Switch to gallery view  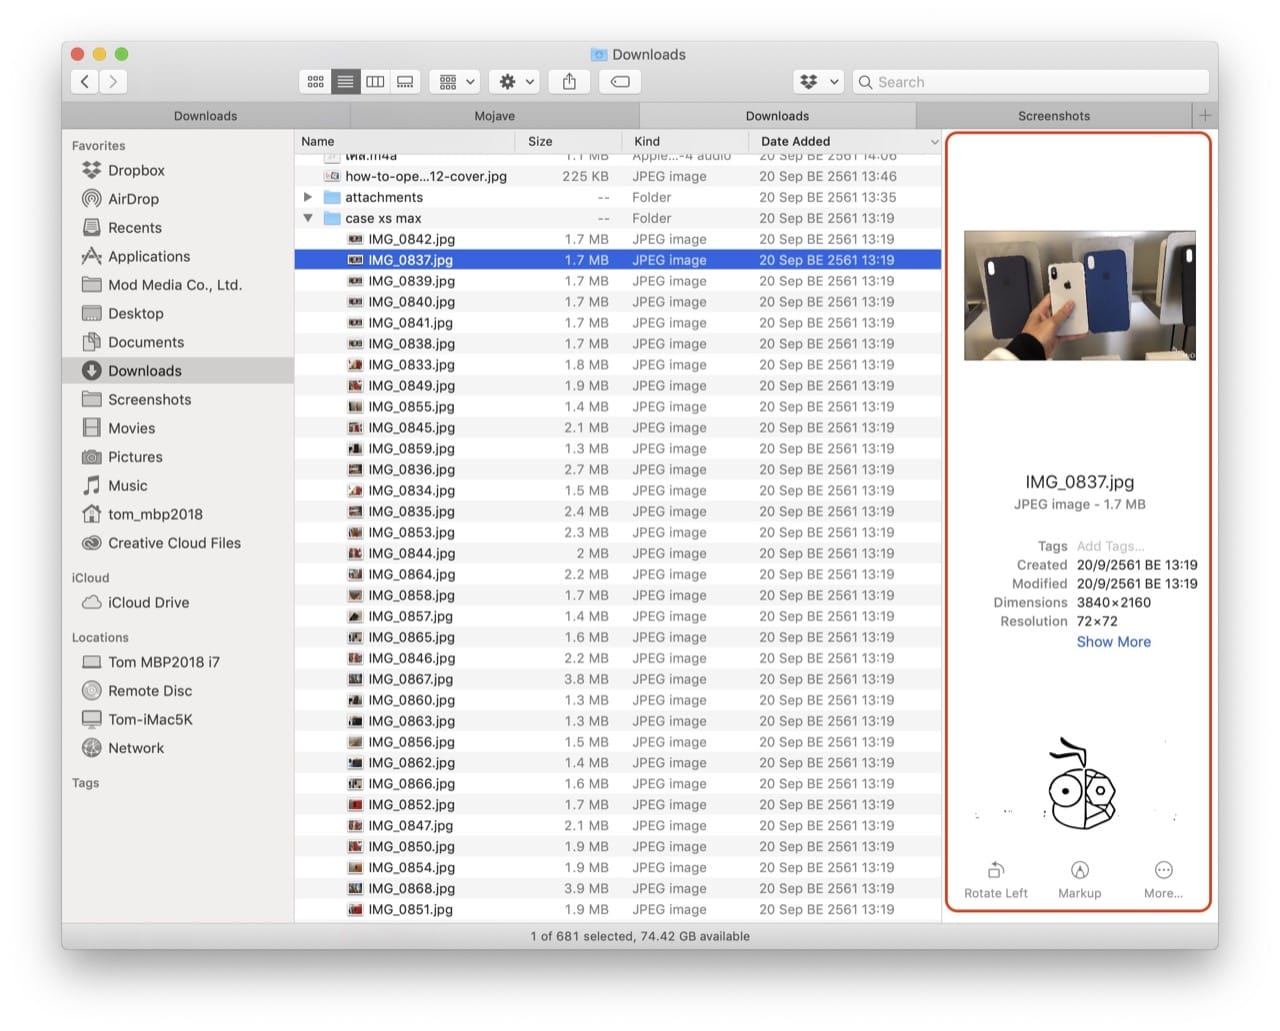[x=405, y=81]
